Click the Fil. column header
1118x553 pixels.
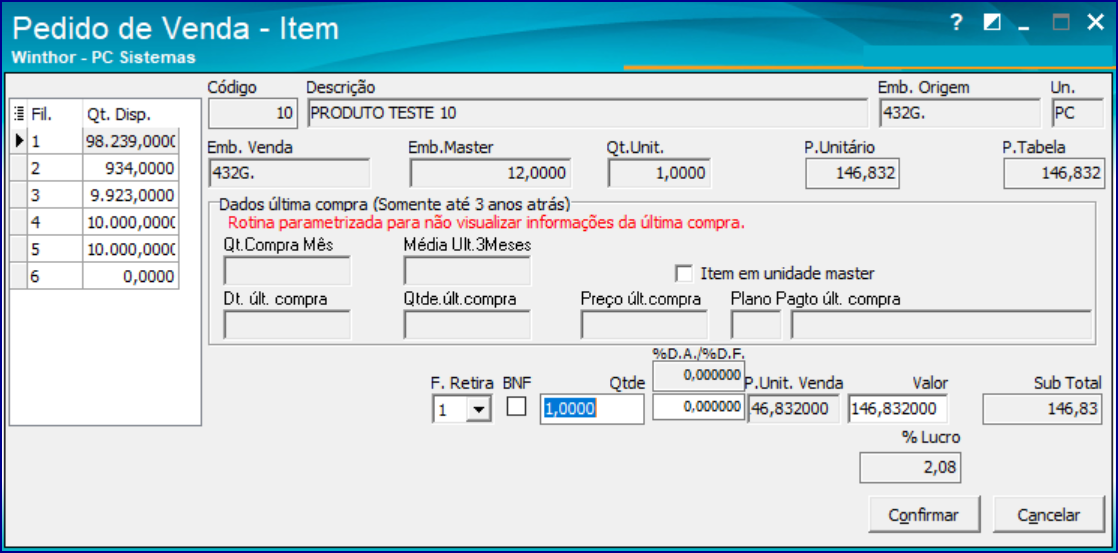click(54, 115)
